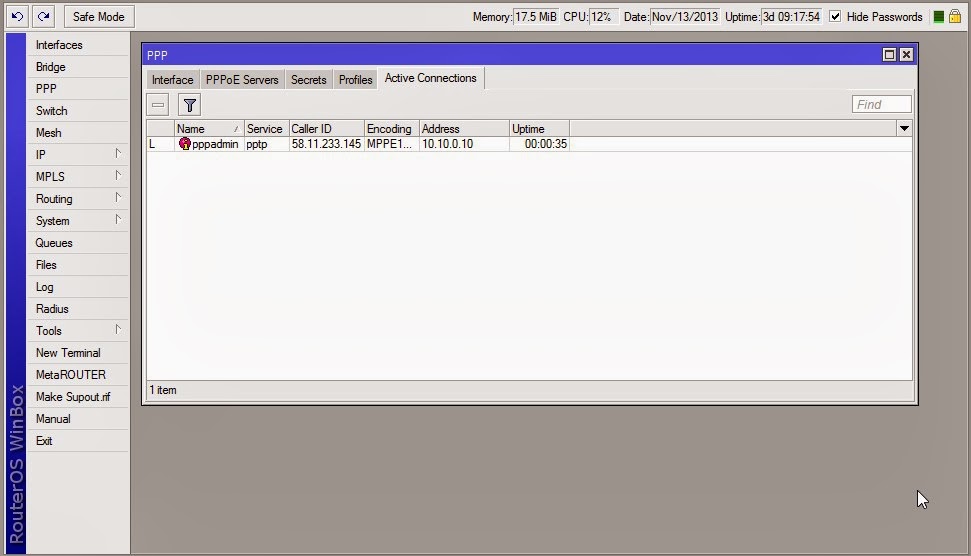
Task: Sort by the Service column header
Action: pyautogui.click(x=266, y=129)
